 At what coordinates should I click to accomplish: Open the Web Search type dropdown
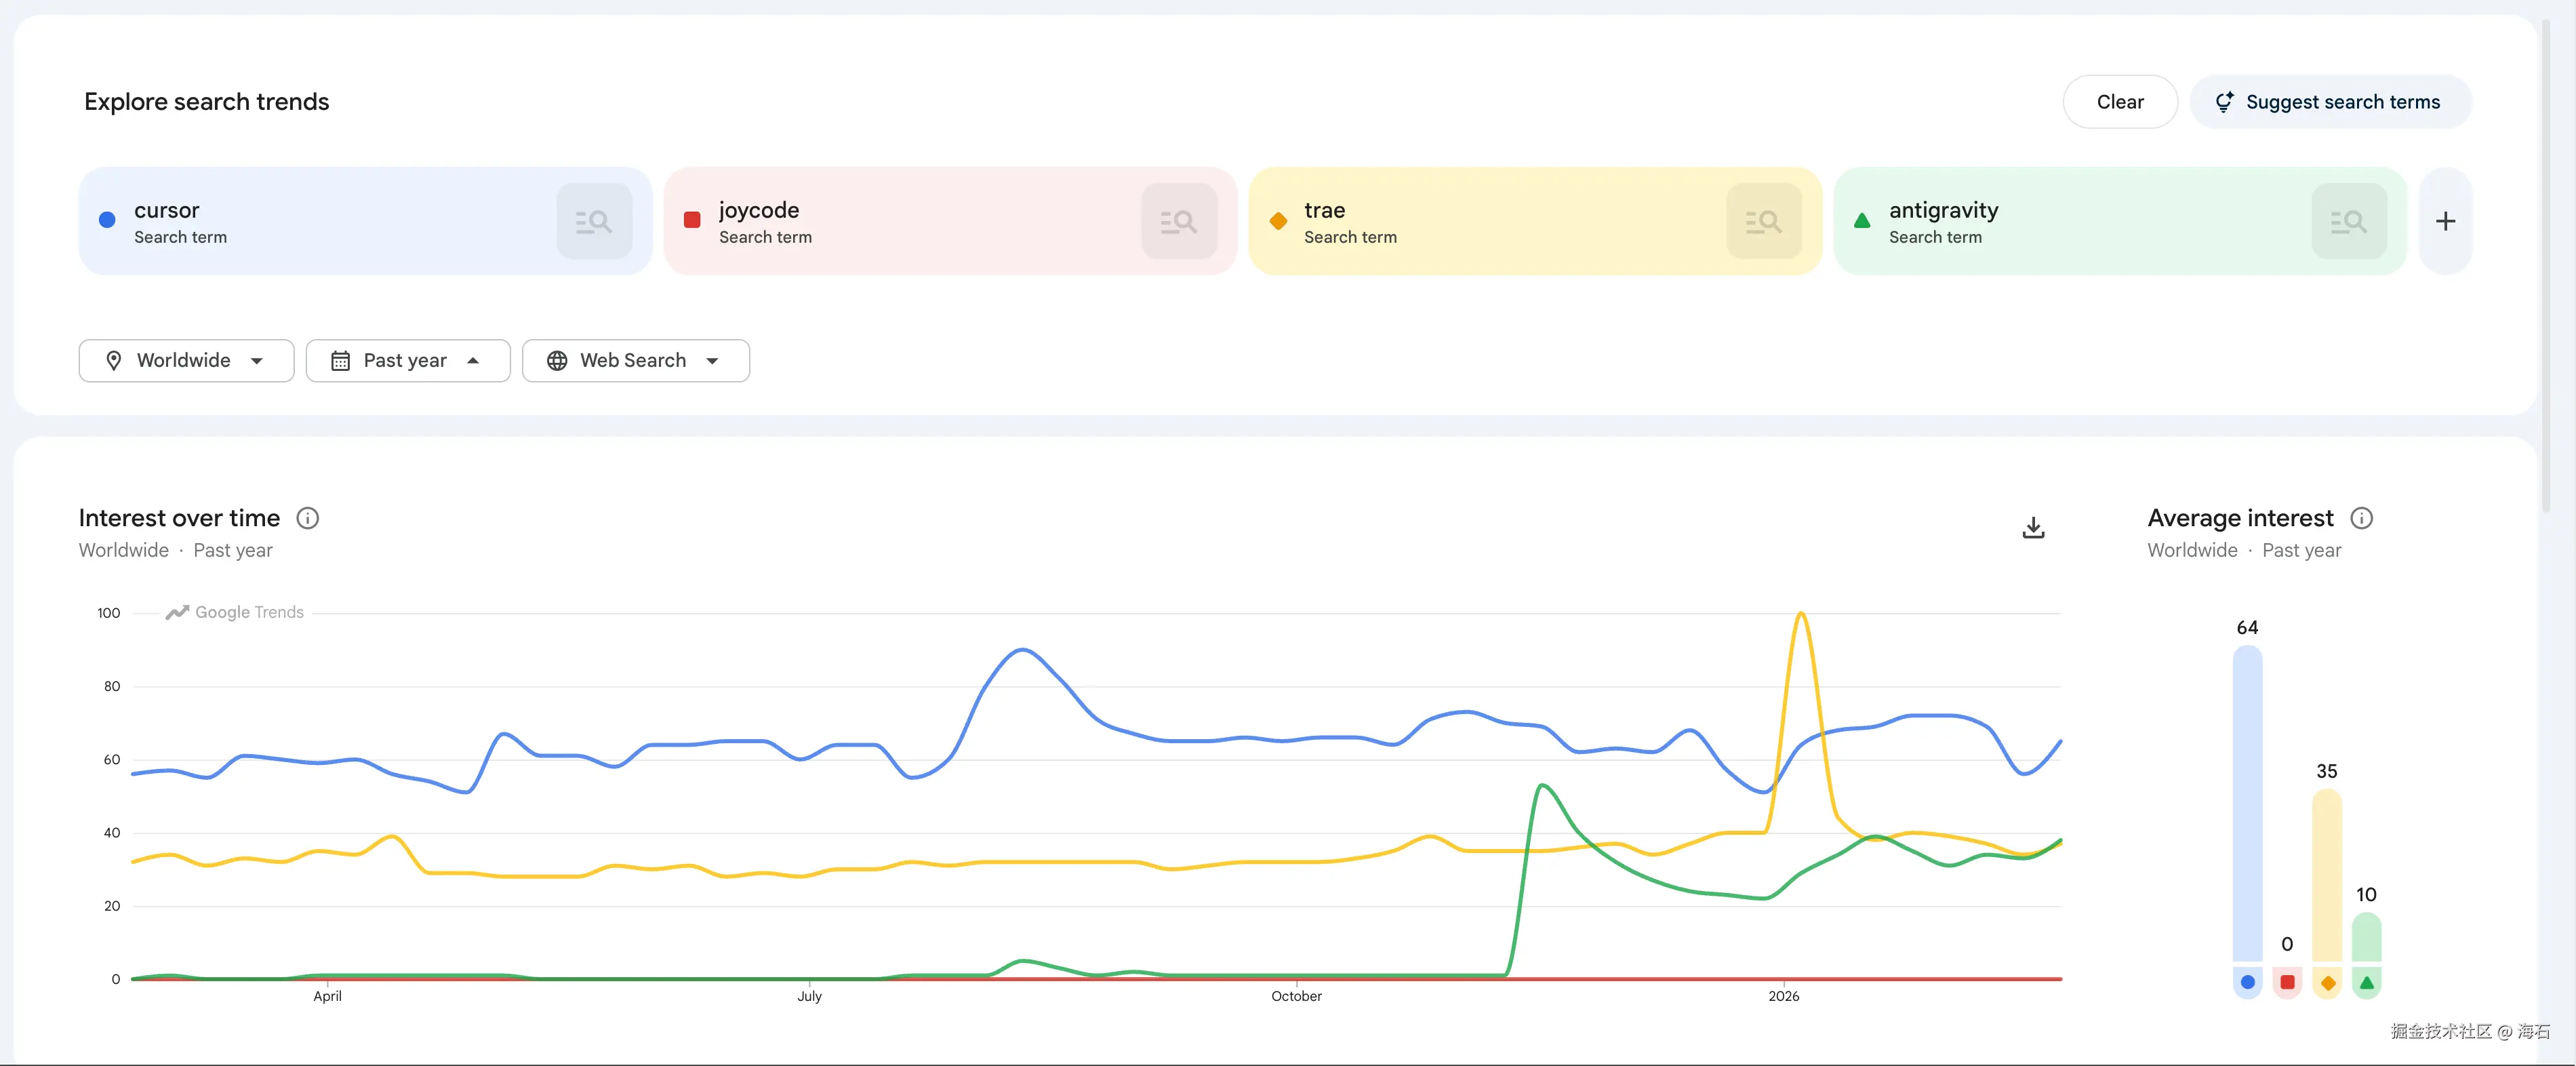[636, 361]
